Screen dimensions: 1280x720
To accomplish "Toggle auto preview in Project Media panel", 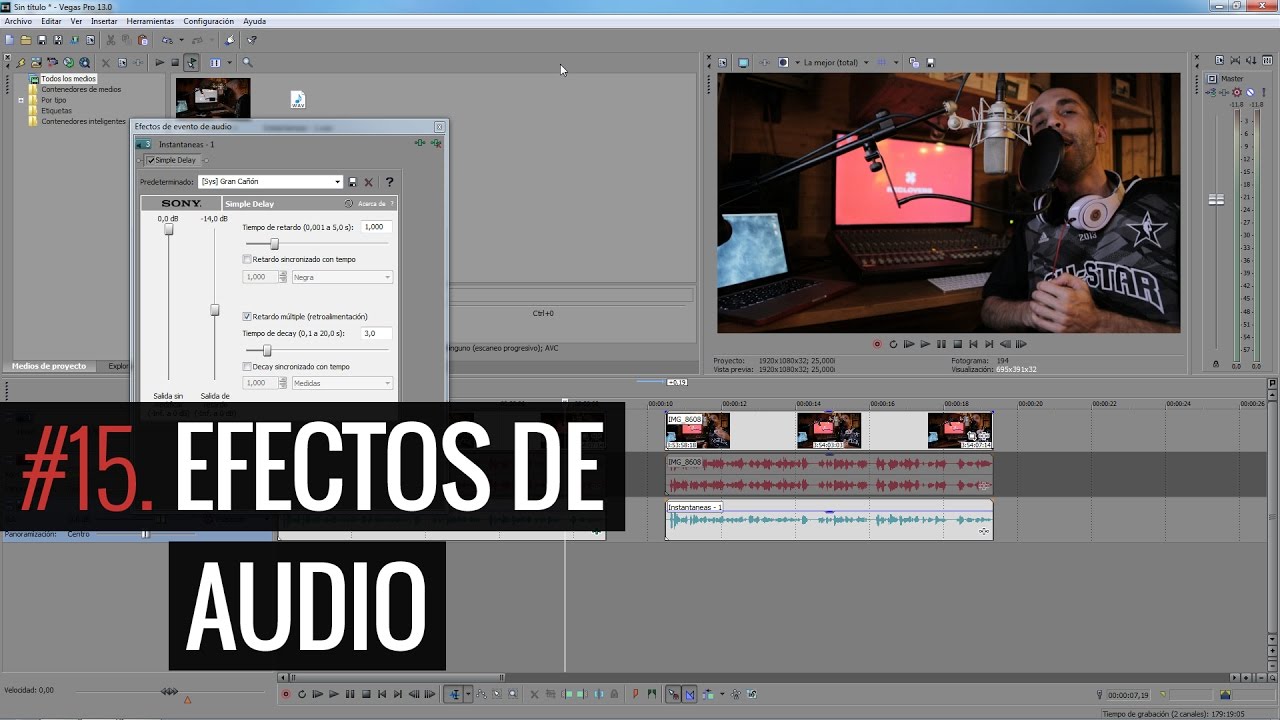I will [x=191, y=62].
